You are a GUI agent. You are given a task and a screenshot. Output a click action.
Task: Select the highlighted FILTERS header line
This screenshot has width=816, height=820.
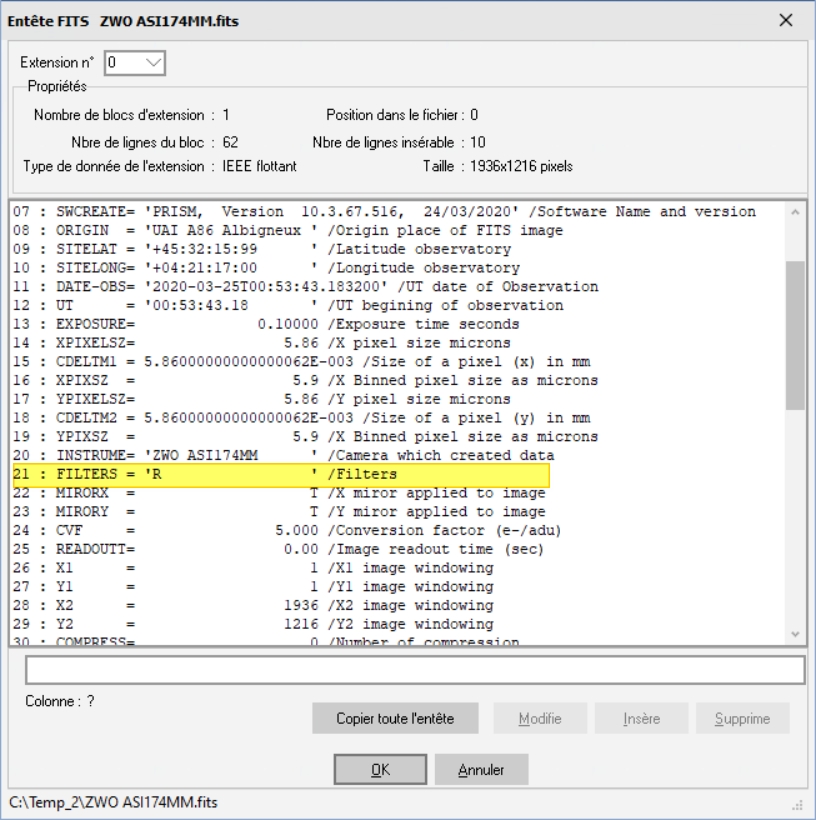coord(280,475)
